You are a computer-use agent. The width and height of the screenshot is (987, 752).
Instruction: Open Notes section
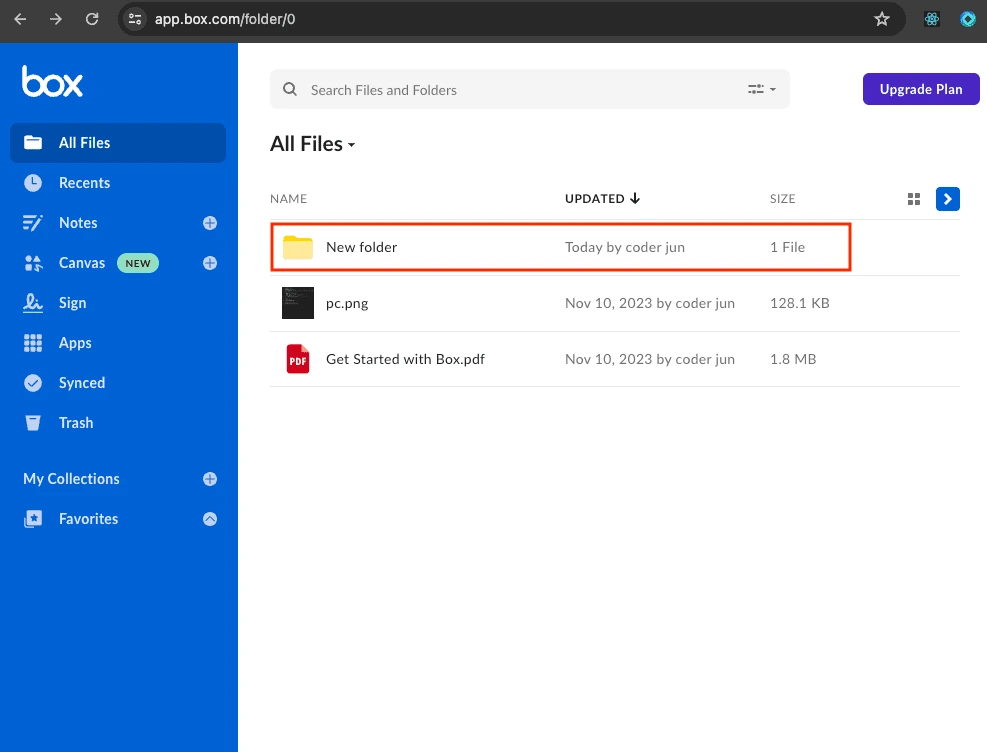pyautogui.click(x=78, y=223)
